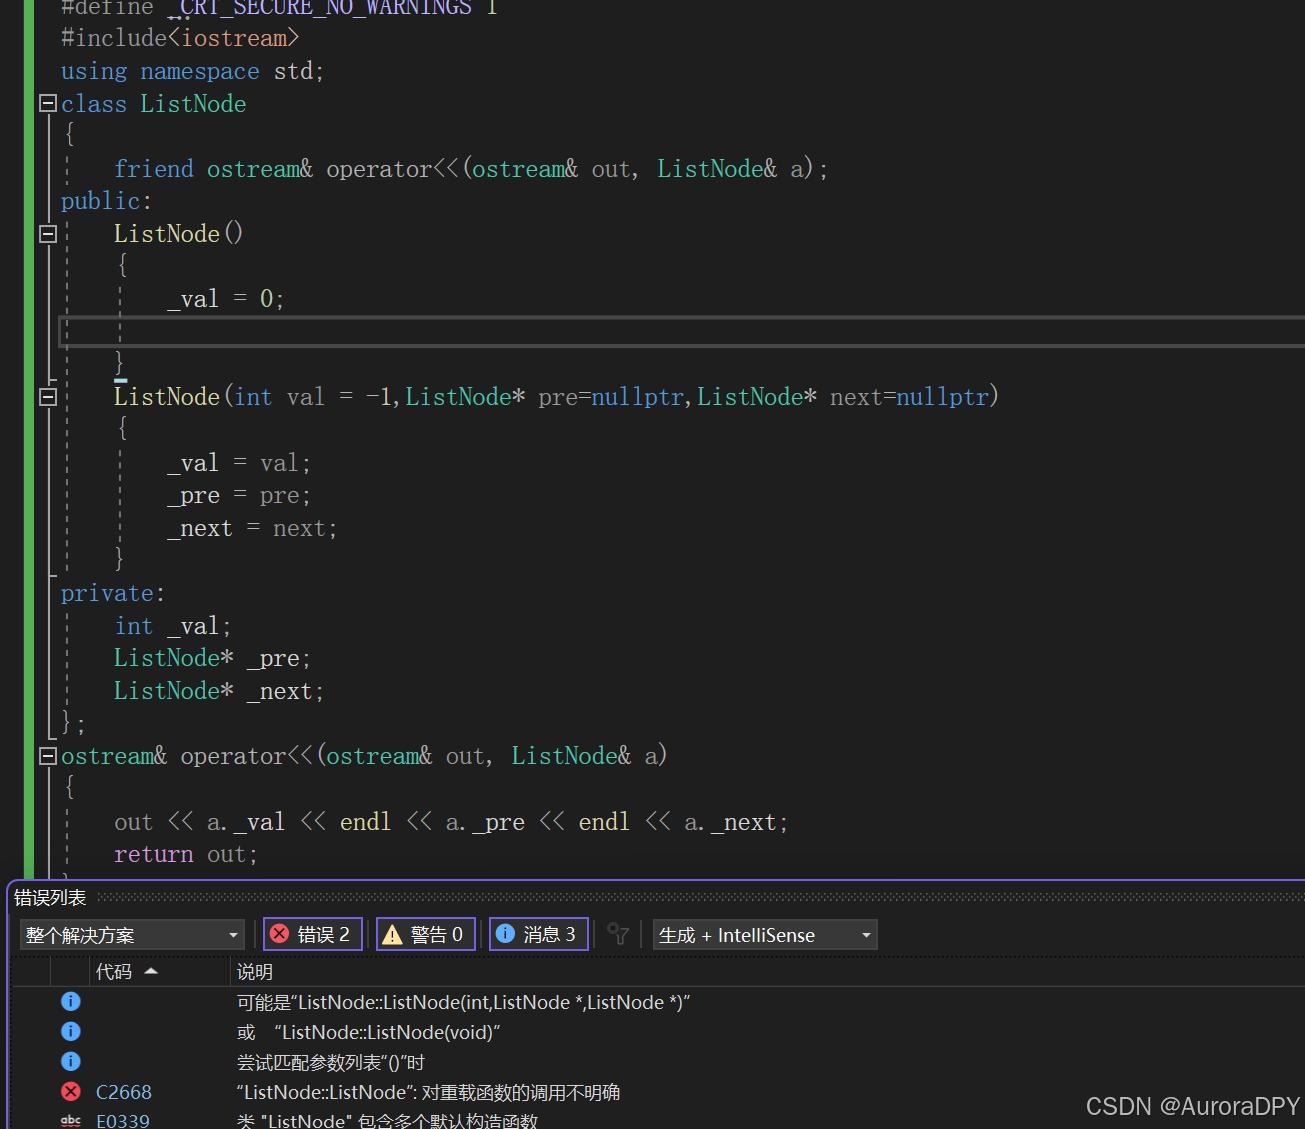
Task: Click the yellow warning triangle icon
Action: pyautogui.click(x=392, y=934)
